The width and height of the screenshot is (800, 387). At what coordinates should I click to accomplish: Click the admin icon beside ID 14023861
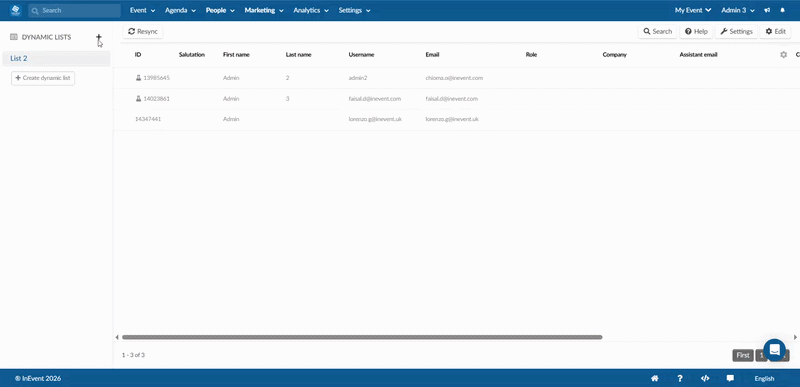(138, 98)
